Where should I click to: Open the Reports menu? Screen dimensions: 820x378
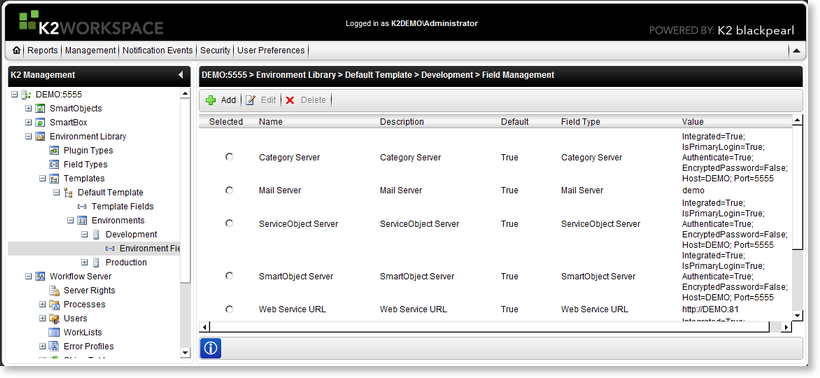(42, 51)
